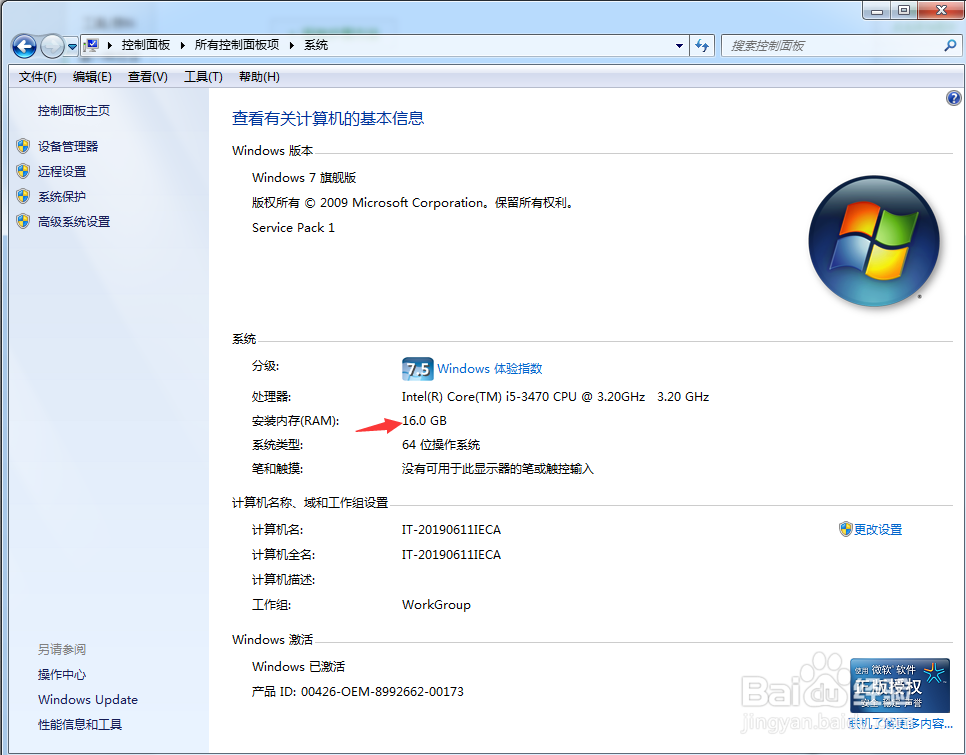This screenshot has width=966, height=755.
Task: Open 性能信息和工具 link
Action: 79,725
